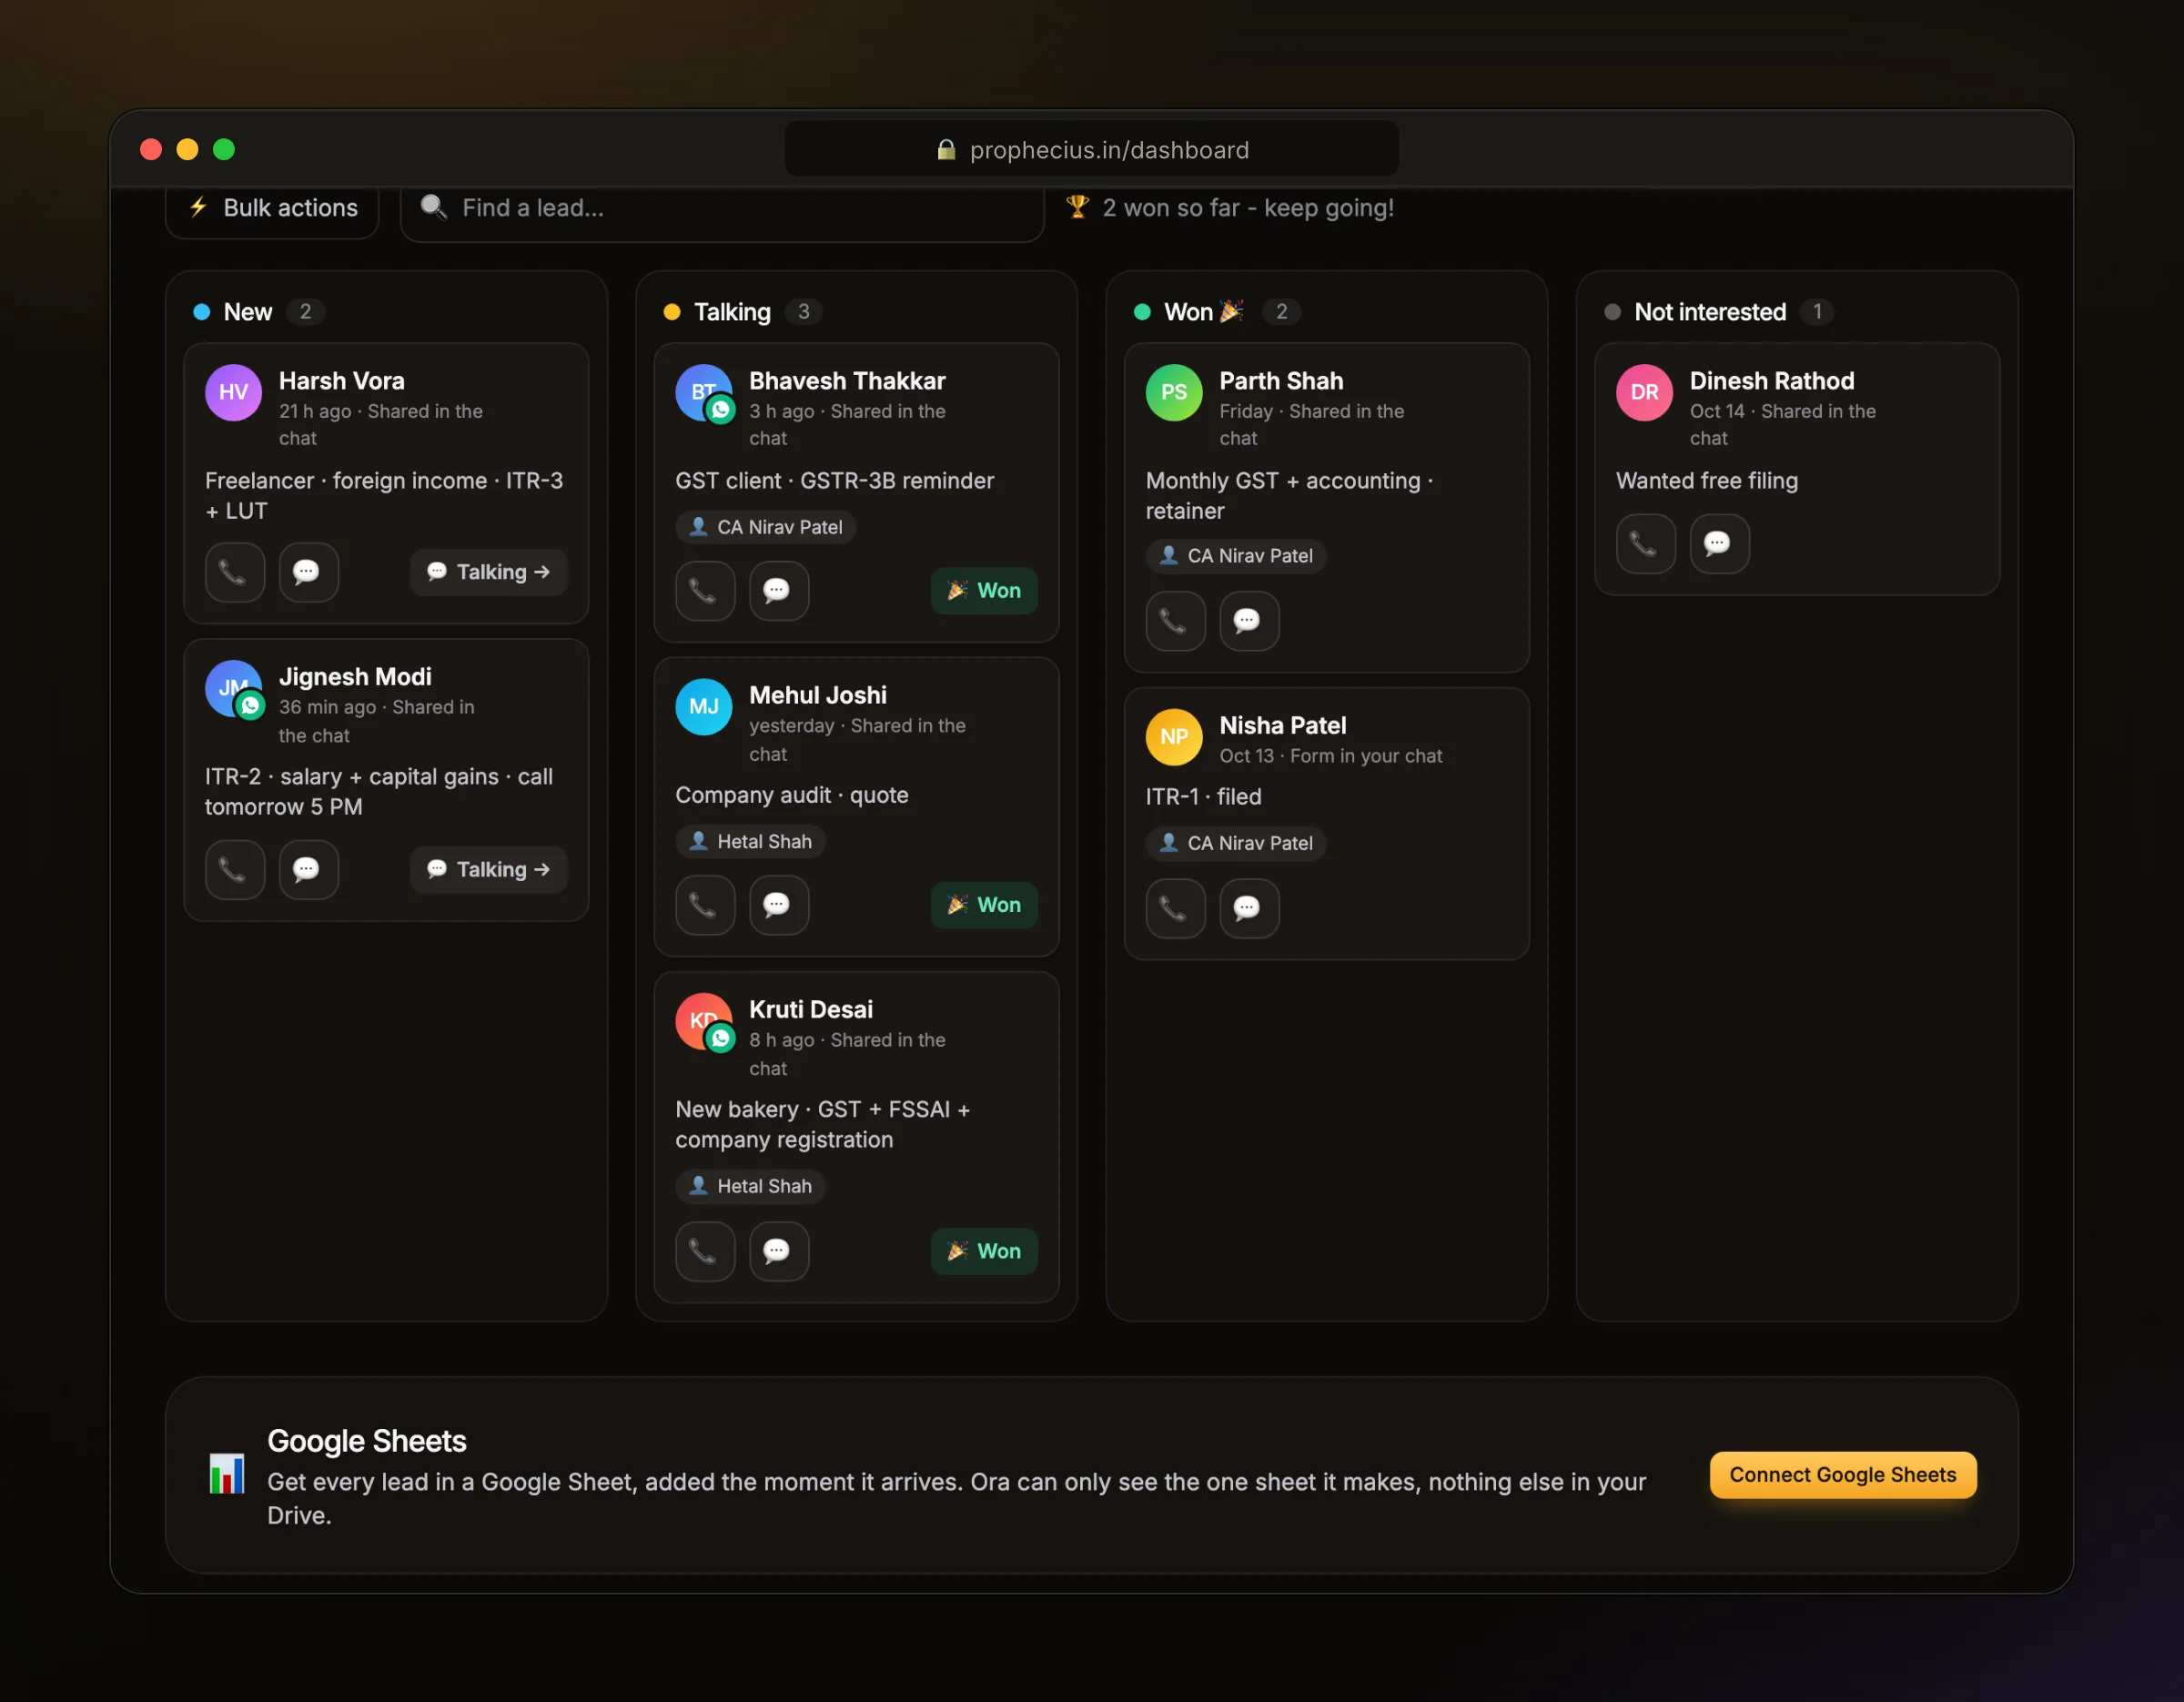Call Bhavesh Thakkar via phone icon

[705, 591]
